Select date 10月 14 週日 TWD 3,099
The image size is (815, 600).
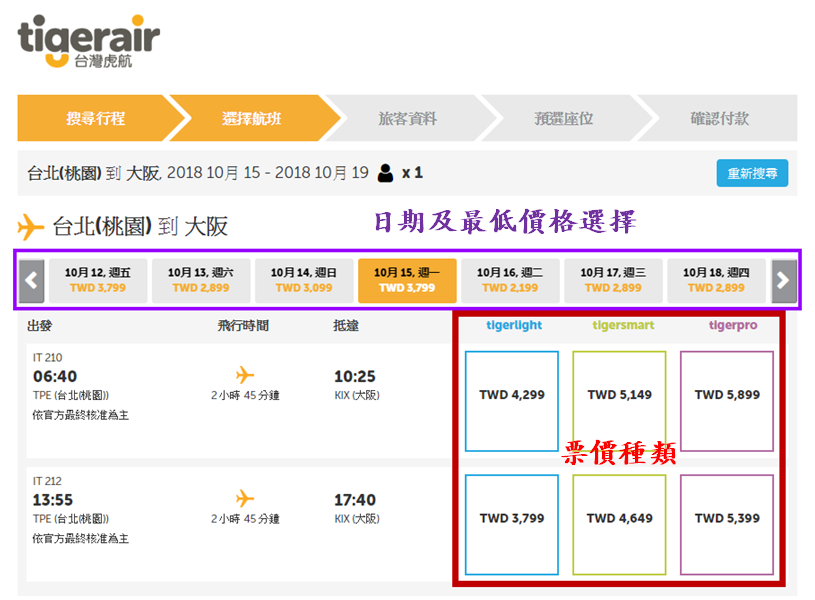(x=304, y=281)
